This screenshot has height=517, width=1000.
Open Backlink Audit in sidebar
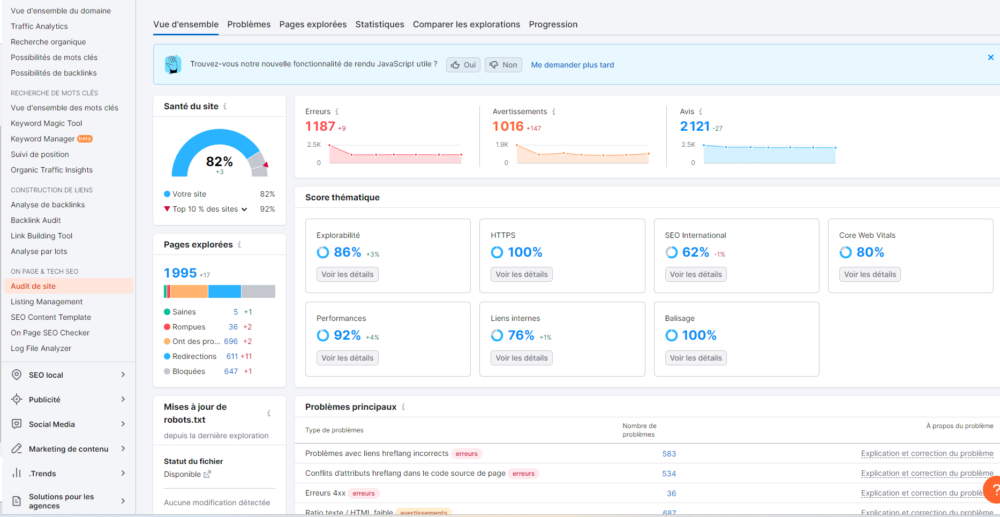click(36, 220)
